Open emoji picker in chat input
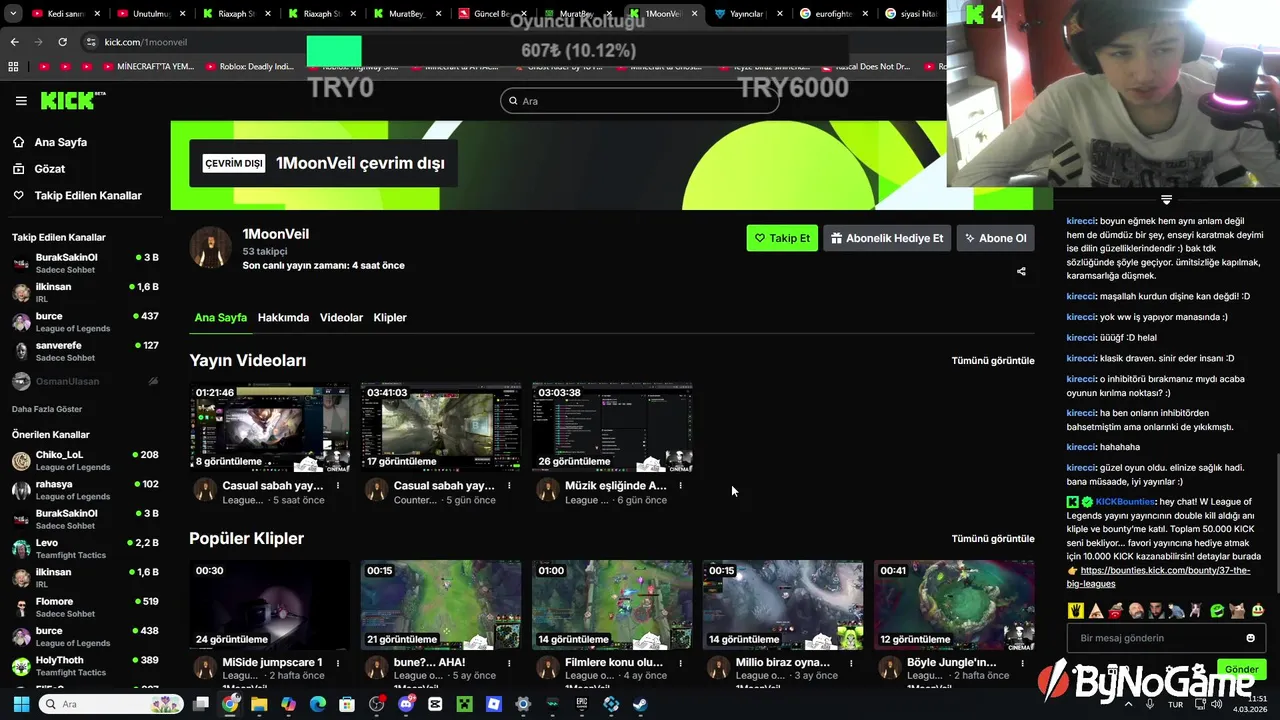Image resolution: width=1280 pixels, height=720 pixels. 1250,638
